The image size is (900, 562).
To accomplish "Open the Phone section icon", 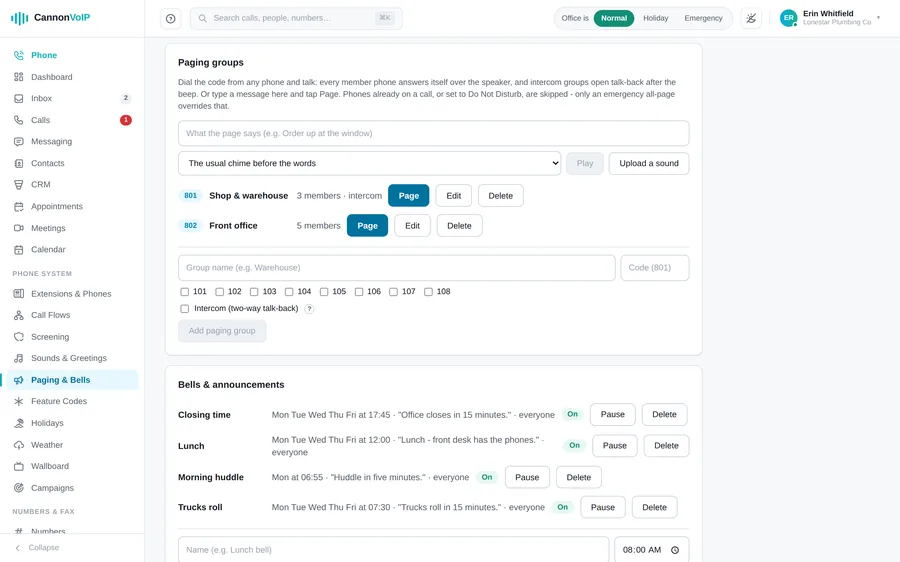I will pyautogui.click(x=19, y=55).
